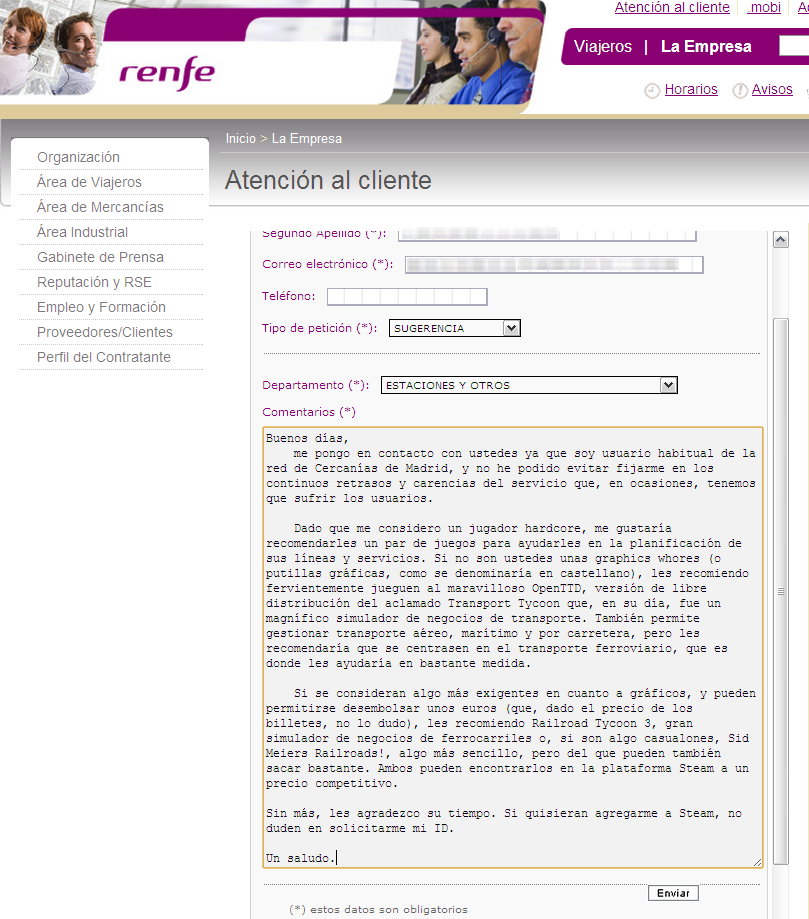
Task: Go to Horarios page
Action: (691, 90)
